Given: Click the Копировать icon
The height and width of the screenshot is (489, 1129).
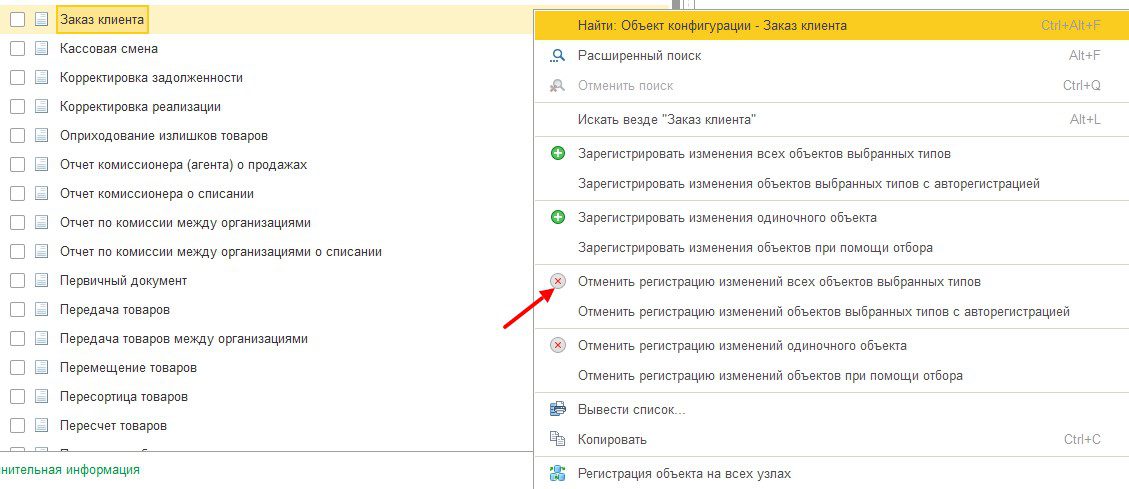Looking at the screenshot, I should click(558, 439).
